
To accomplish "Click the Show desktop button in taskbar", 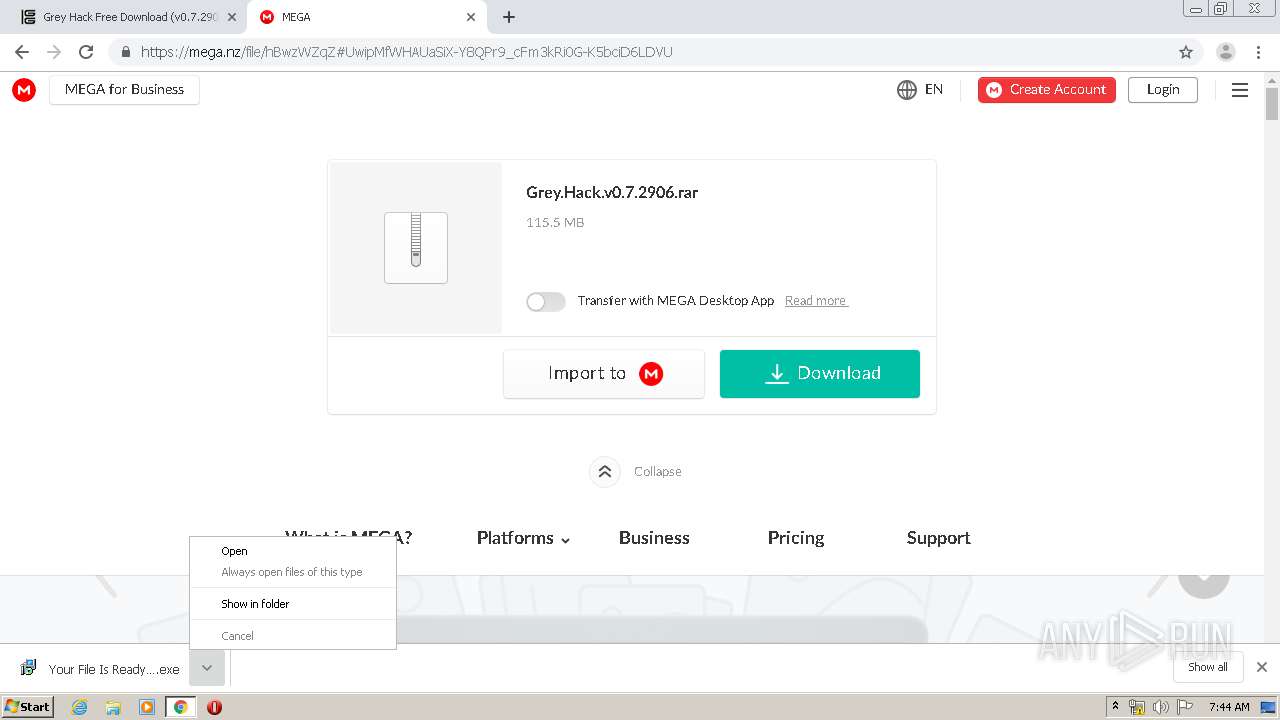I will pos(1269,707).
